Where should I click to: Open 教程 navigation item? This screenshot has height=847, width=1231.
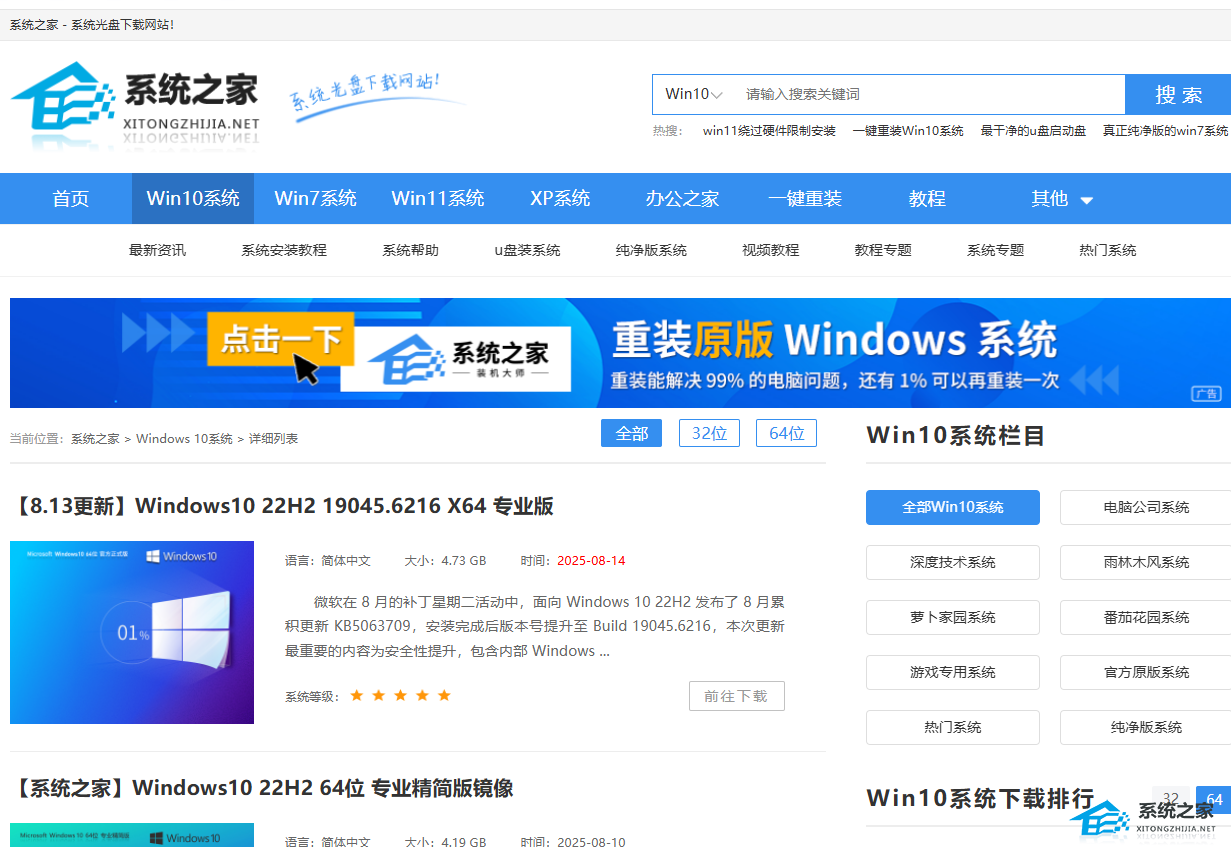tap(927, 198)
